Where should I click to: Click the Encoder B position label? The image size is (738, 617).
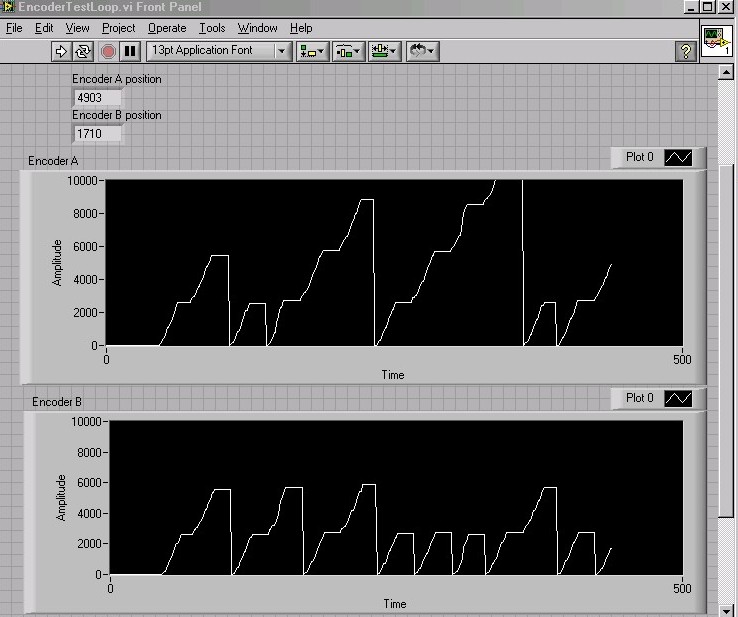click(117, 115)
